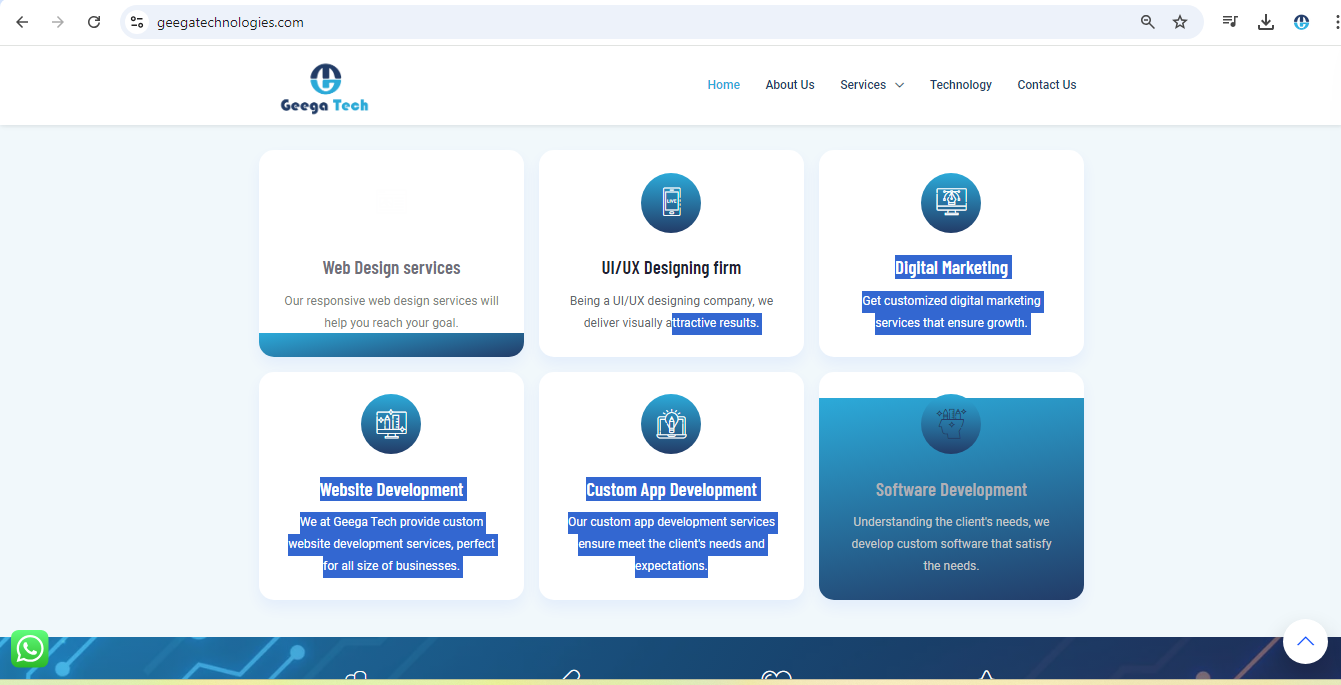Image resolution: width=1341 pixels, height=685 pixels.
Task: Click the Geega Tech logo
Action: pyautogui.click(x=325, y=88)
